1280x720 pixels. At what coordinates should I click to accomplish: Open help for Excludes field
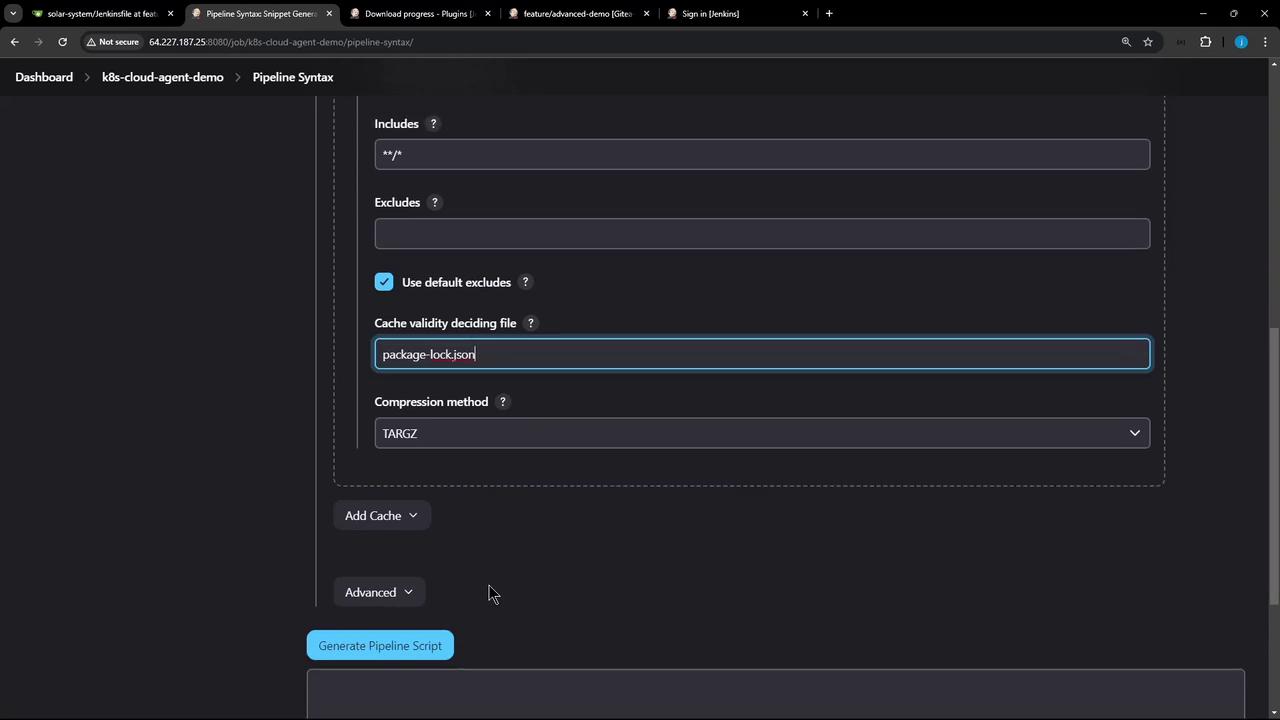point(434,202)
